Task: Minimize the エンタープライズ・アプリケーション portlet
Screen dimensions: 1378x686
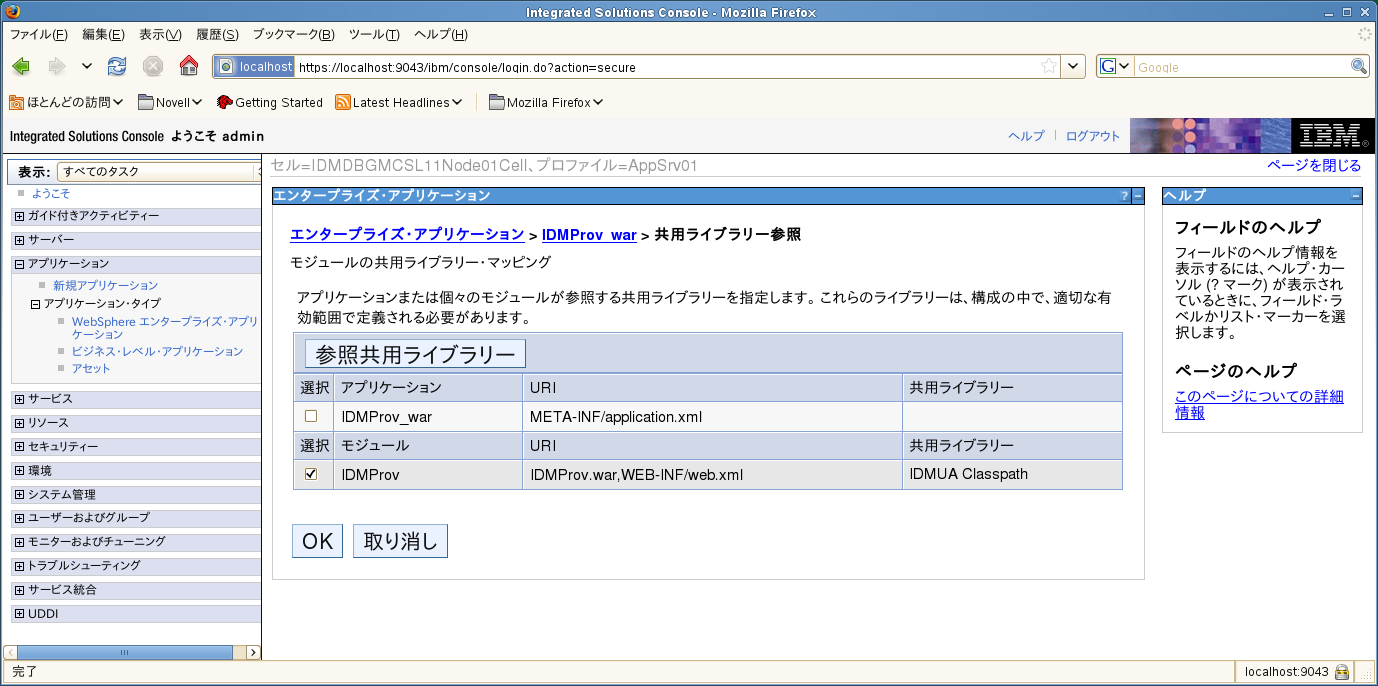Action: (x=1138, y=196)
